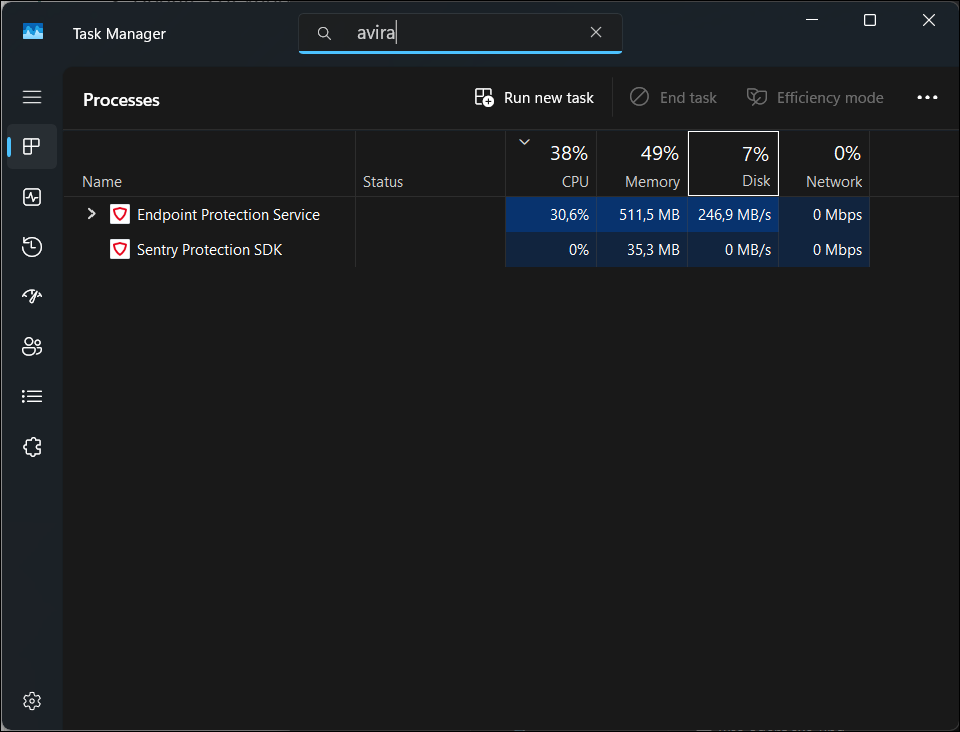This screenshot has height=732, width=960.
Task: Sort by the Network column header
Action: (825, 163)
